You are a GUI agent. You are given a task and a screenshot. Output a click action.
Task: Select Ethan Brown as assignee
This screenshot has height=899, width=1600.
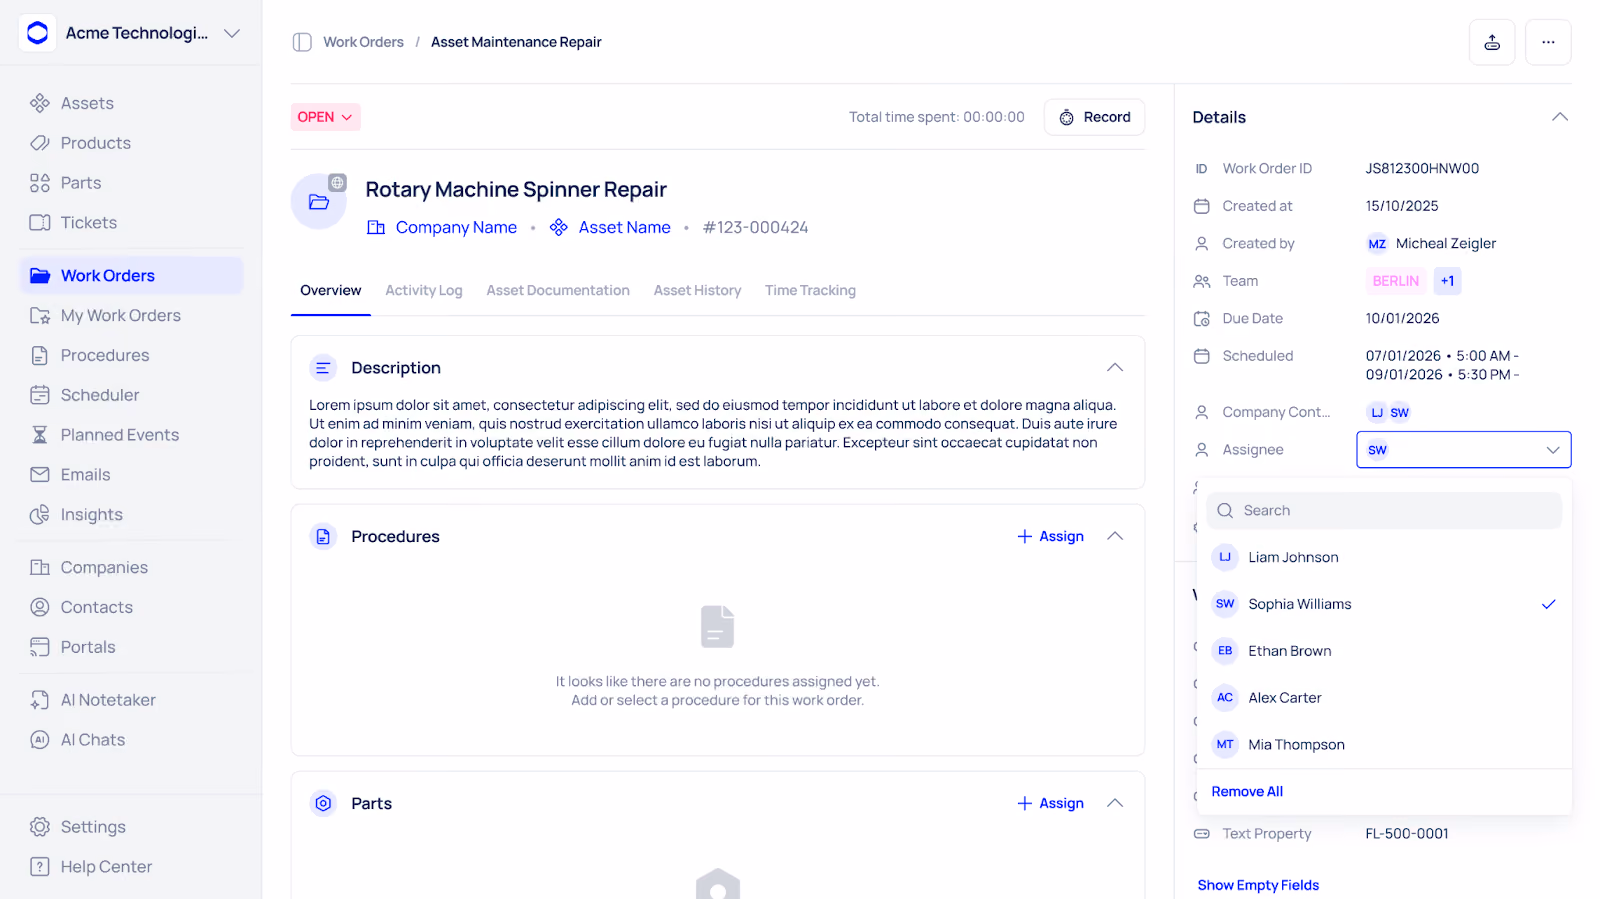pos(1384,651)
